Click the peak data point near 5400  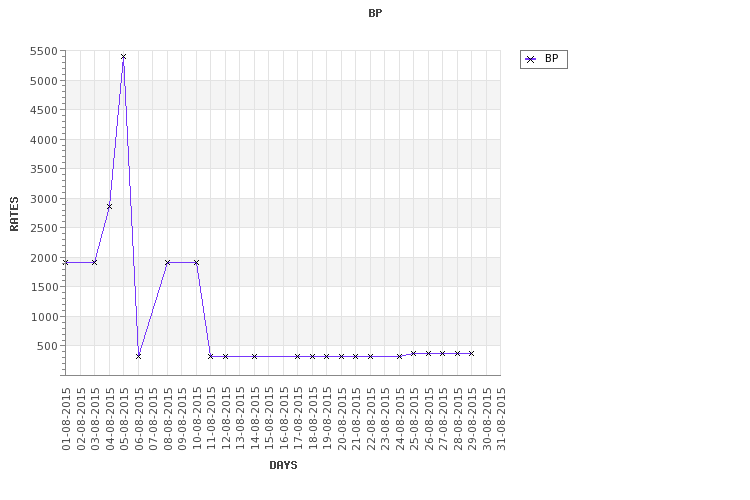pos(123,56)
